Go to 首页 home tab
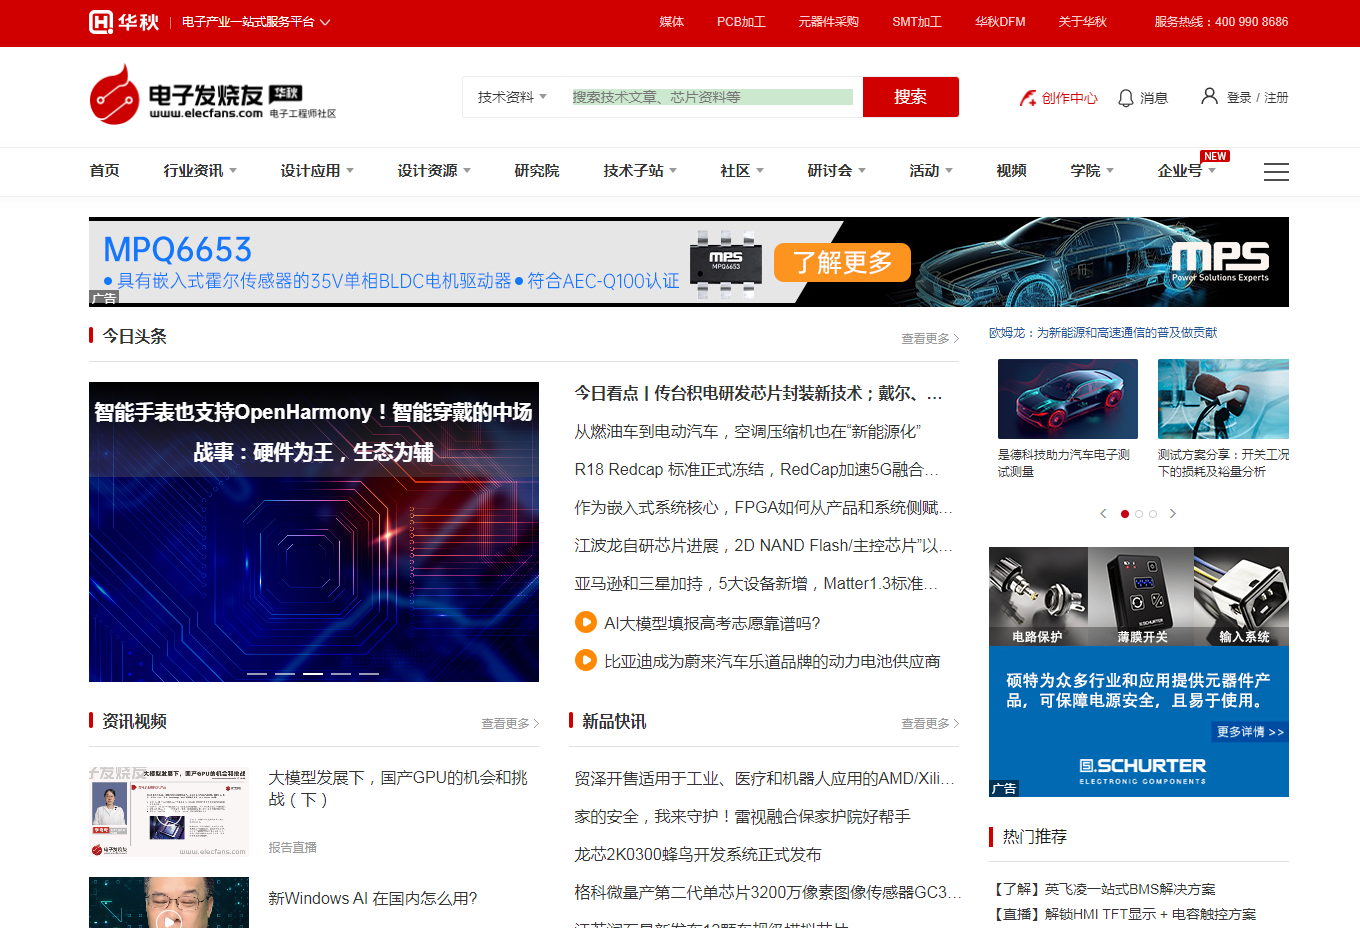Image resolution: width=1360 pixels, height=928 pixels. click(x=104, y=171)
